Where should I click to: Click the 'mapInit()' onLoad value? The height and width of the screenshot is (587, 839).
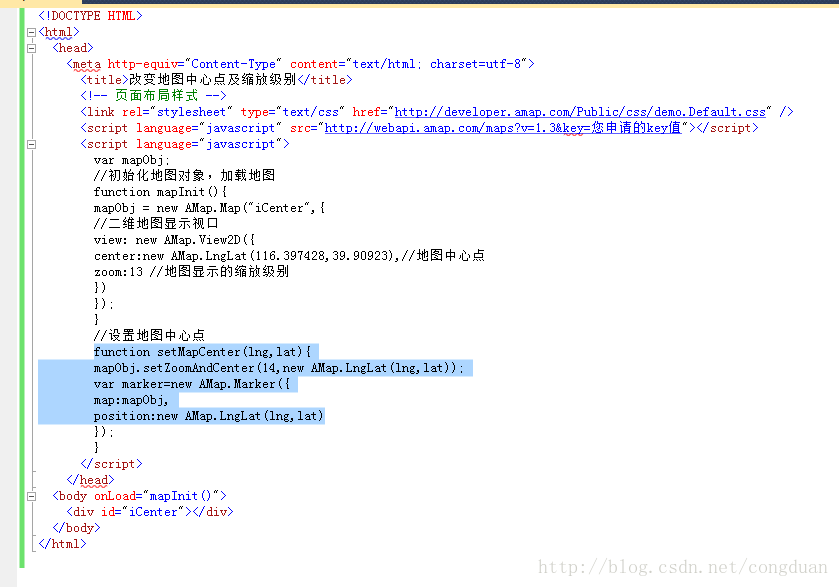pos(181,495)
